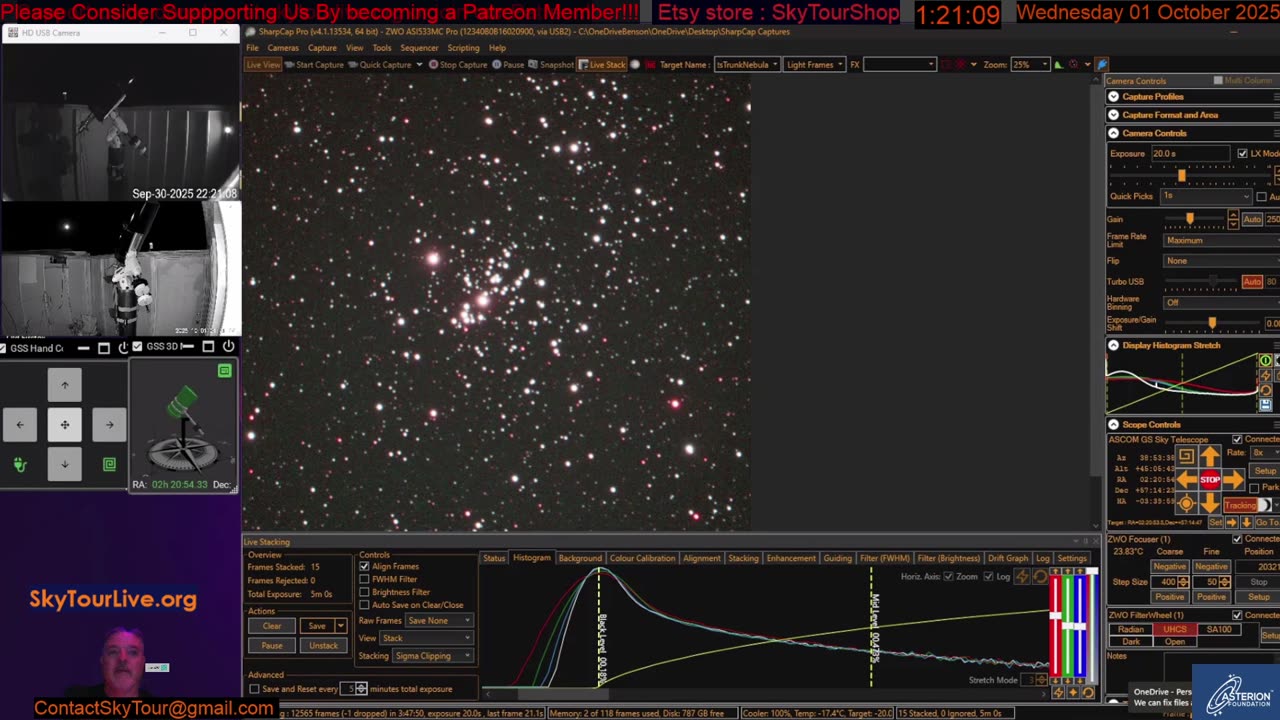Viewport: 1280px width, 720px height.
Task: Toggle the Align Frames checkbox
Action: click(364, 567)
